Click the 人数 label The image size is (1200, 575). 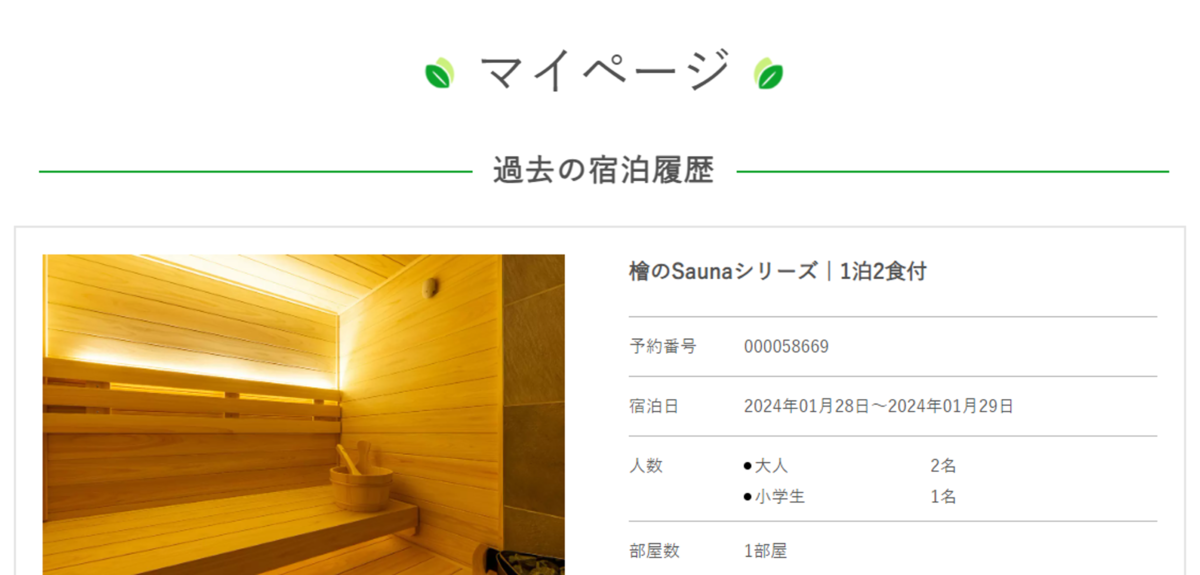click(x=645, y=465)
